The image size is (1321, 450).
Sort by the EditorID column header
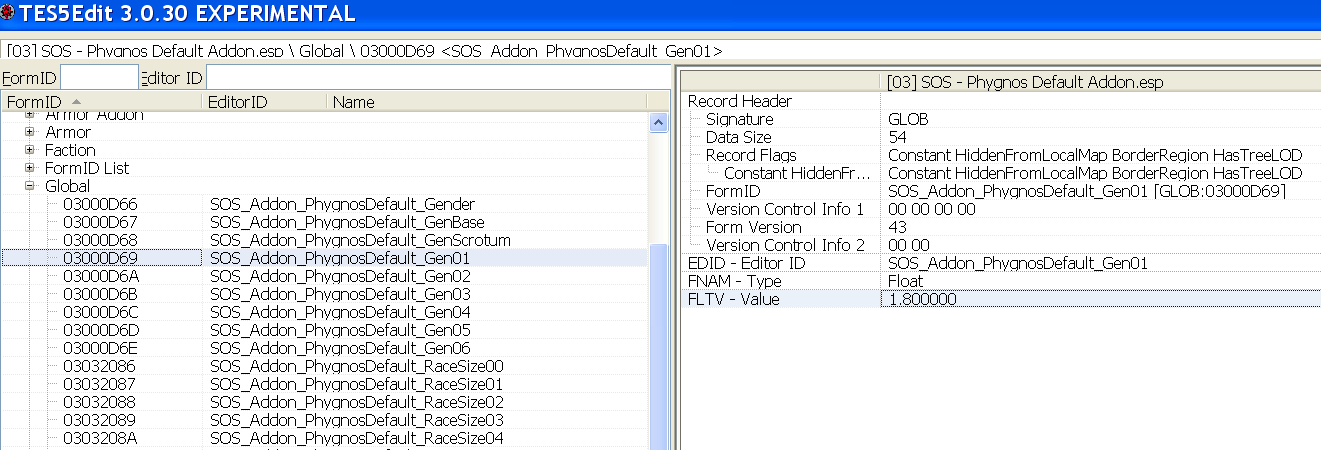point(265,102)
